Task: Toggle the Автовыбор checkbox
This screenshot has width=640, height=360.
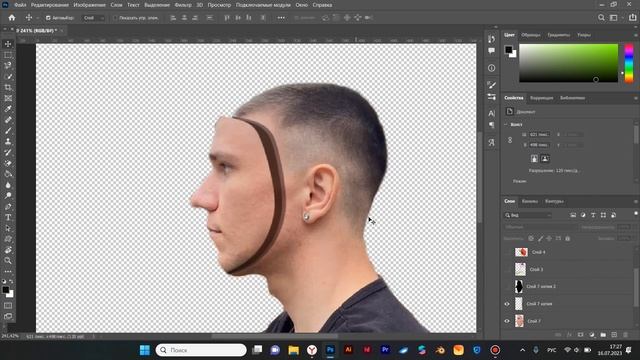Action: pyautogui.click(x=48, y=18)
